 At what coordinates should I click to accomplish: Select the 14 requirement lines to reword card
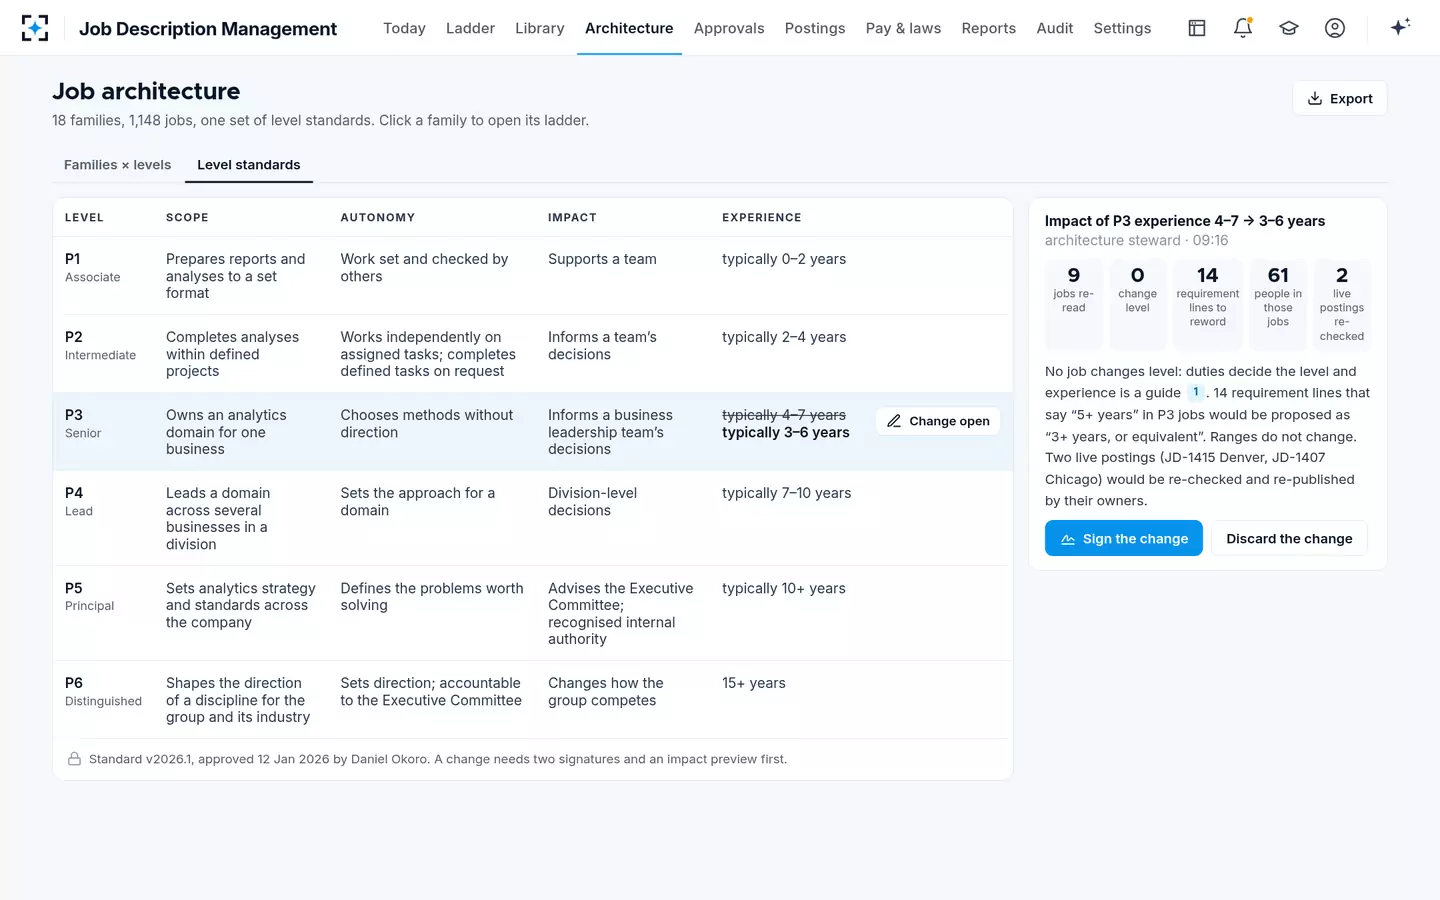pos(1208,304)
